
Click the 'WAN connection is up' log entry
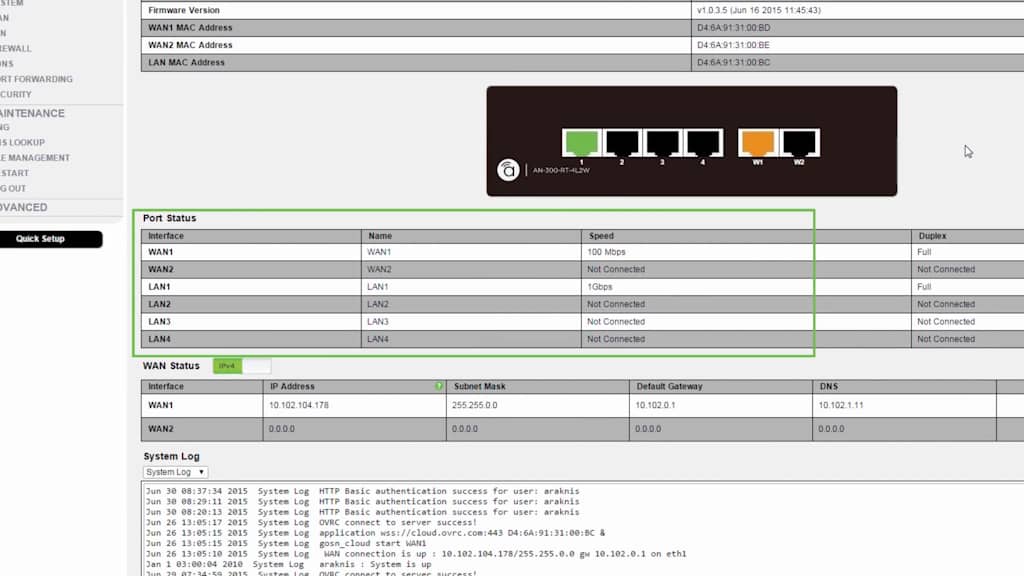pos(415,554)
